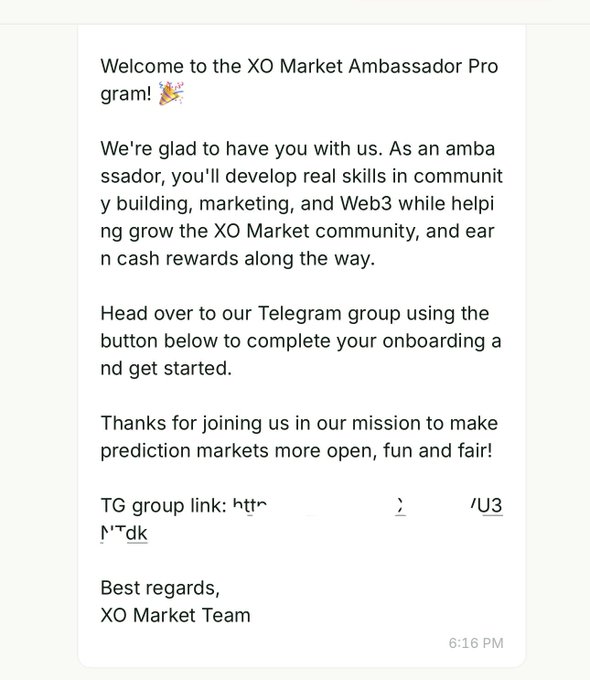The image size is (590, 680).
Task: Click the "TG group link:" label
Action: (164, 506)
